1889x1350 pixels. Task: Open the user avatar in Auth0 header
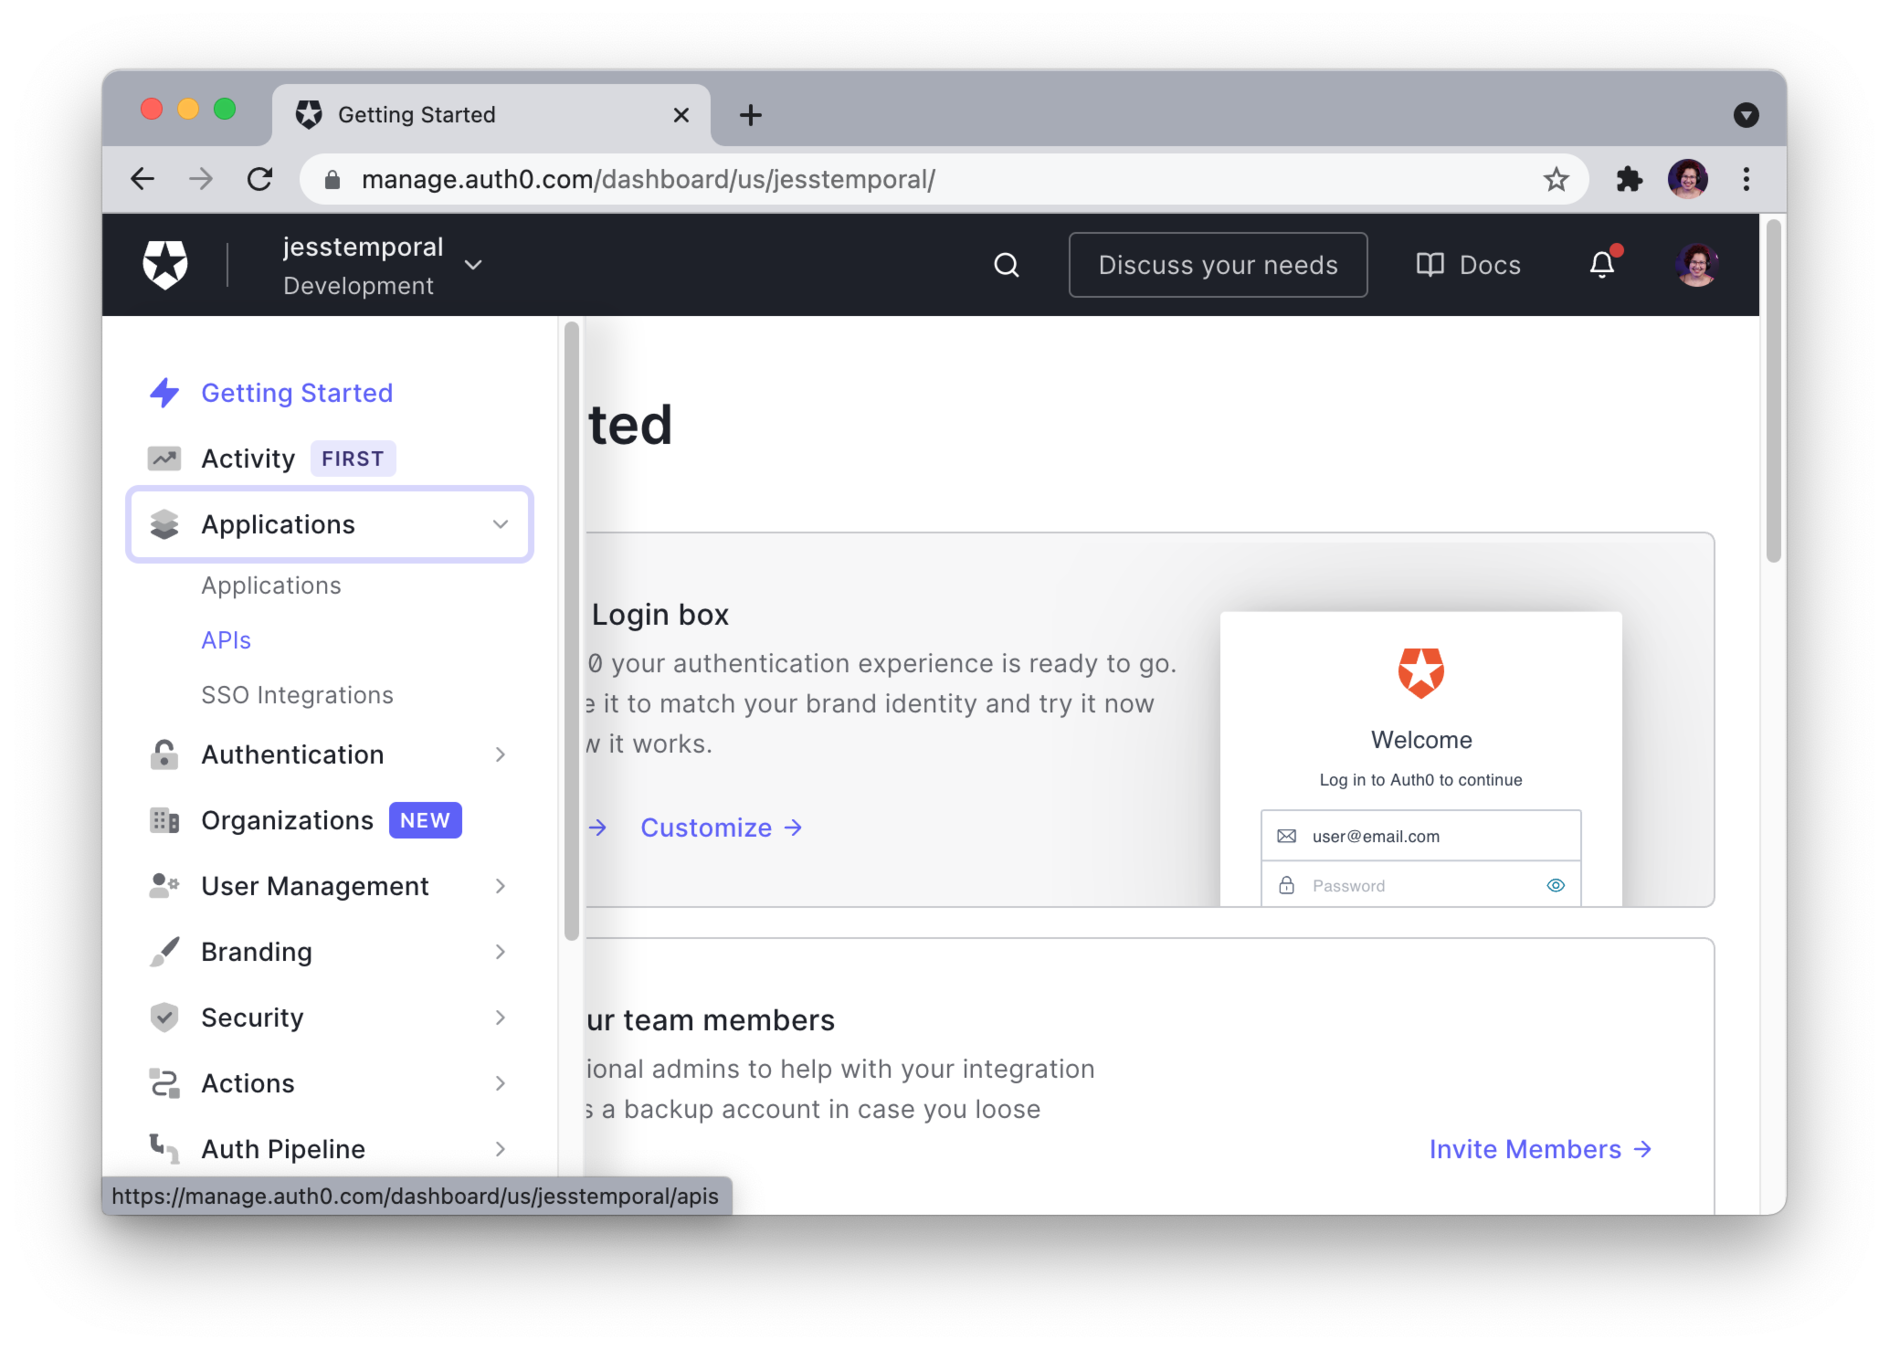1696,265
